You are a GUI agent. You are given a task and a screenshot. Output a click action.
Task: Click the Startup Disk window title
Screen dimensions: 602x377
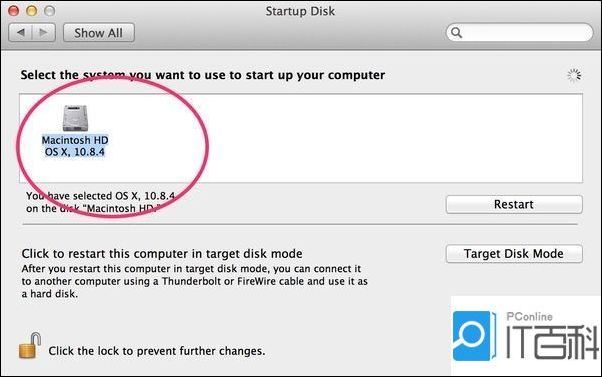click(x=300, y=11)
